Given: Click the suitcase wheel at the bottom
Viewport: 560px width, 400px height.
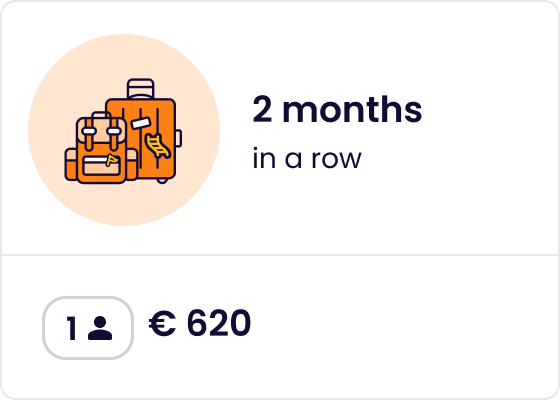Looking at the screenshot, I should [162, 181].
